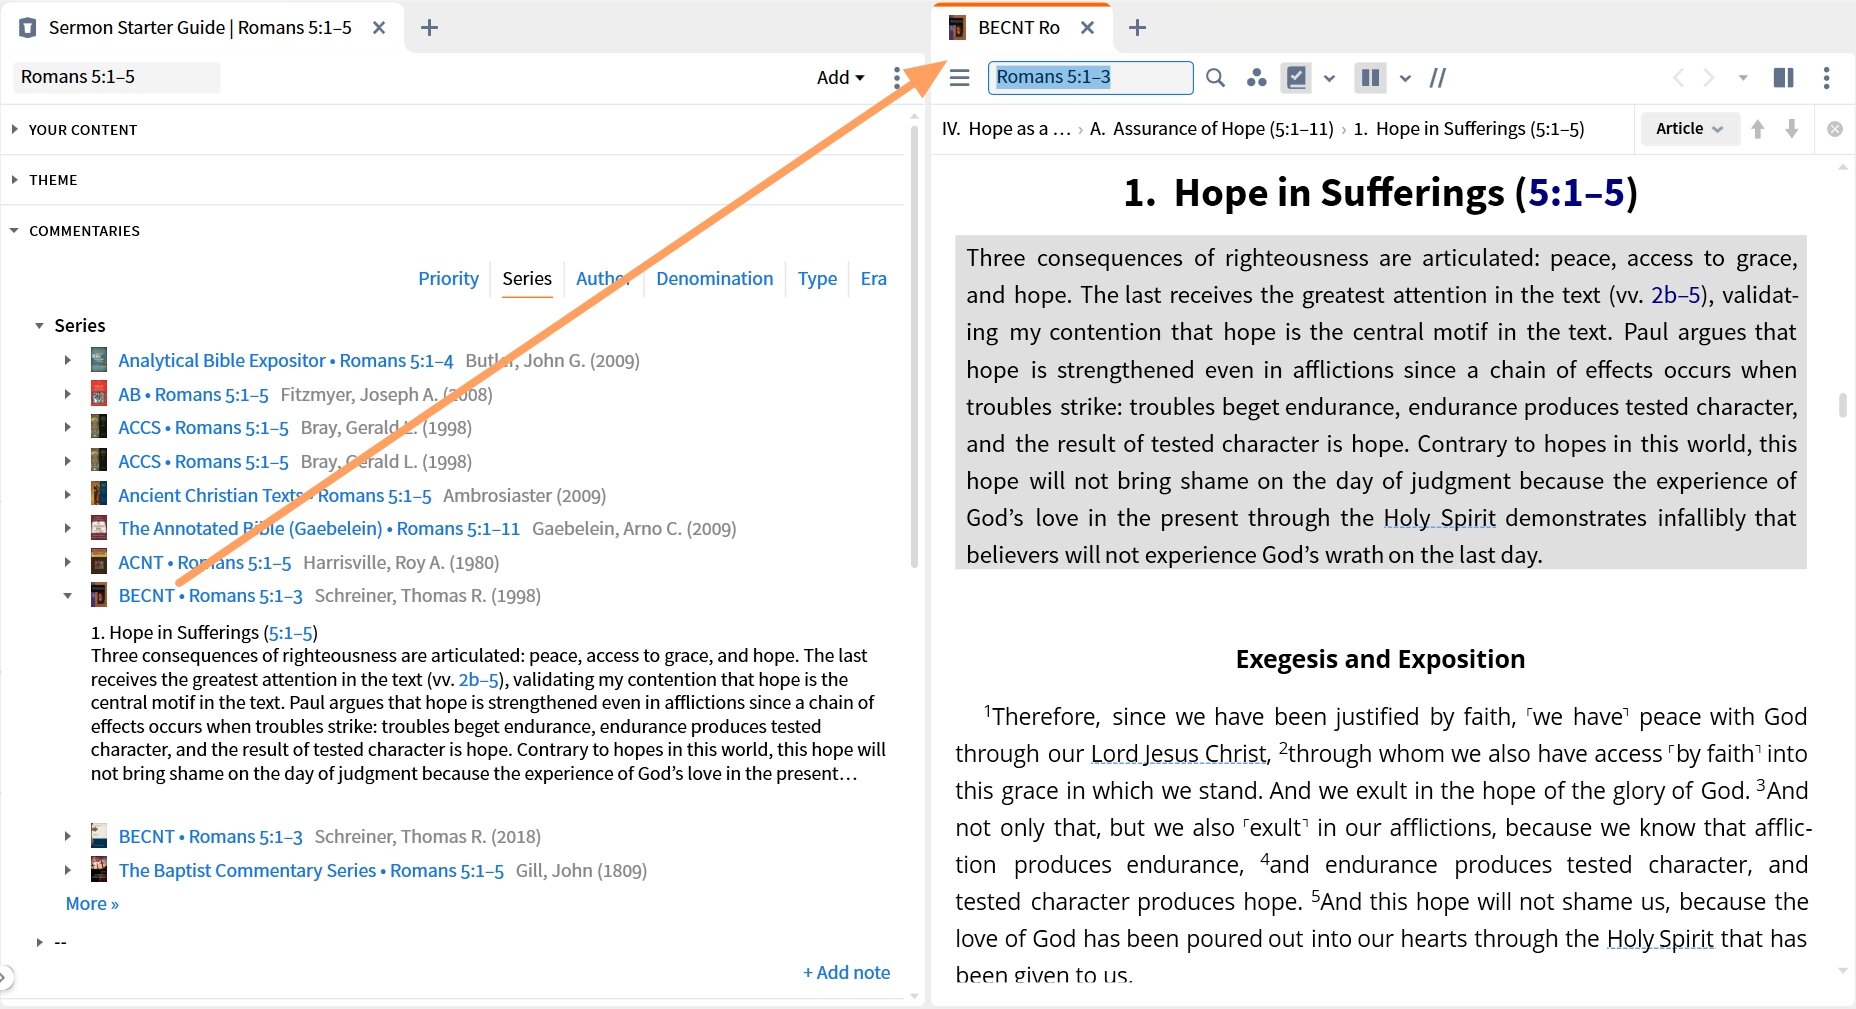Close the Sermon Starter Guide tab
The height and width of the screenshot is (1009, 1856).
point(379,28)
